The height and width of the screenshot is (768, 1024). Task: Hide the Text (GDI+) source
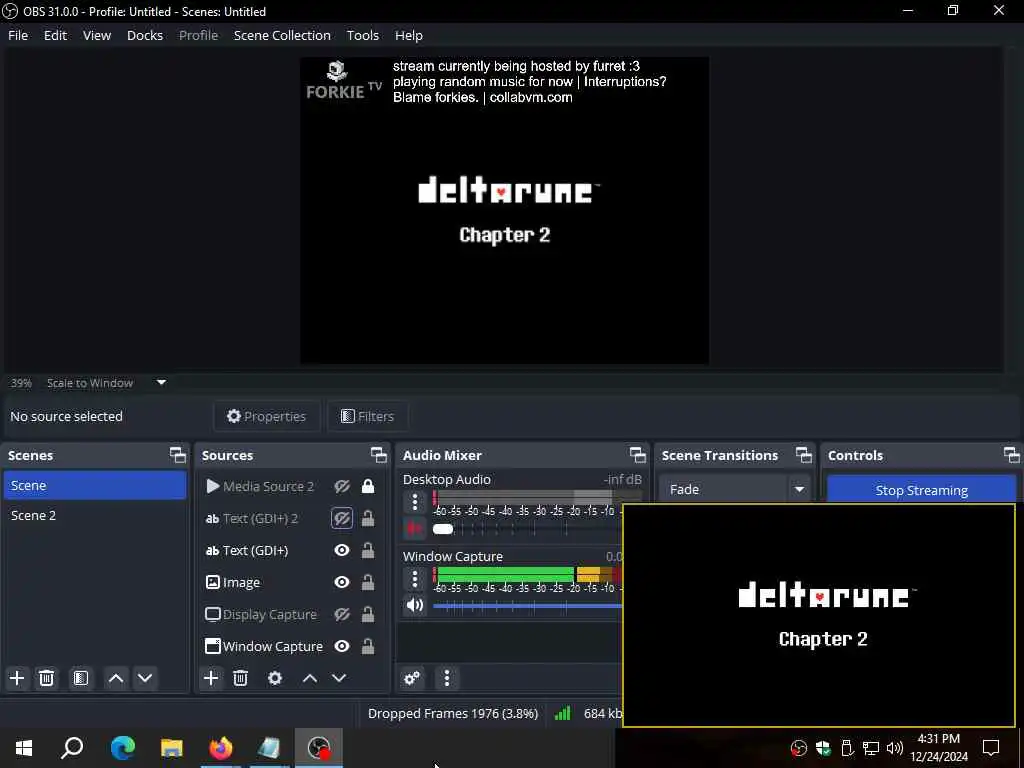342,551
